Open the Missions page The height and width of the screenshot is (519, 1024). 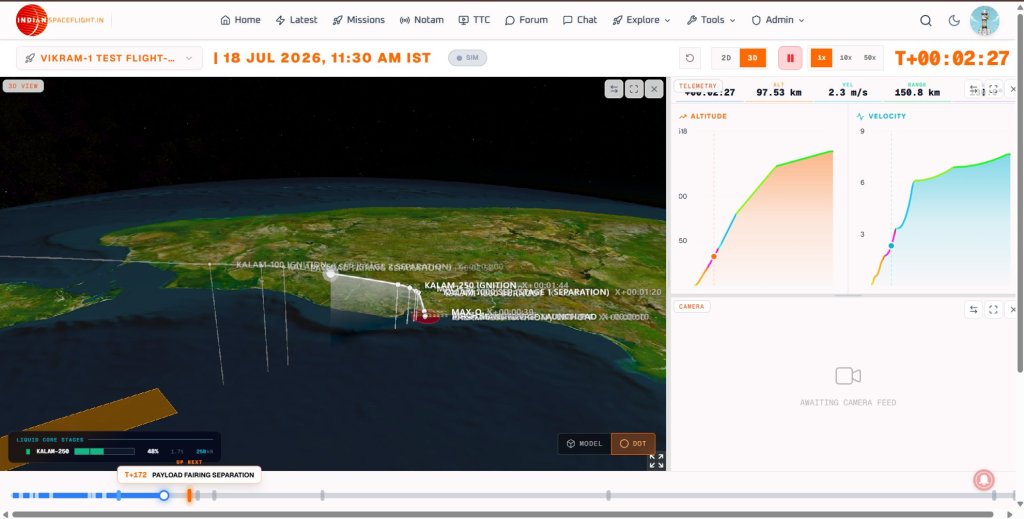coord(359,20)
